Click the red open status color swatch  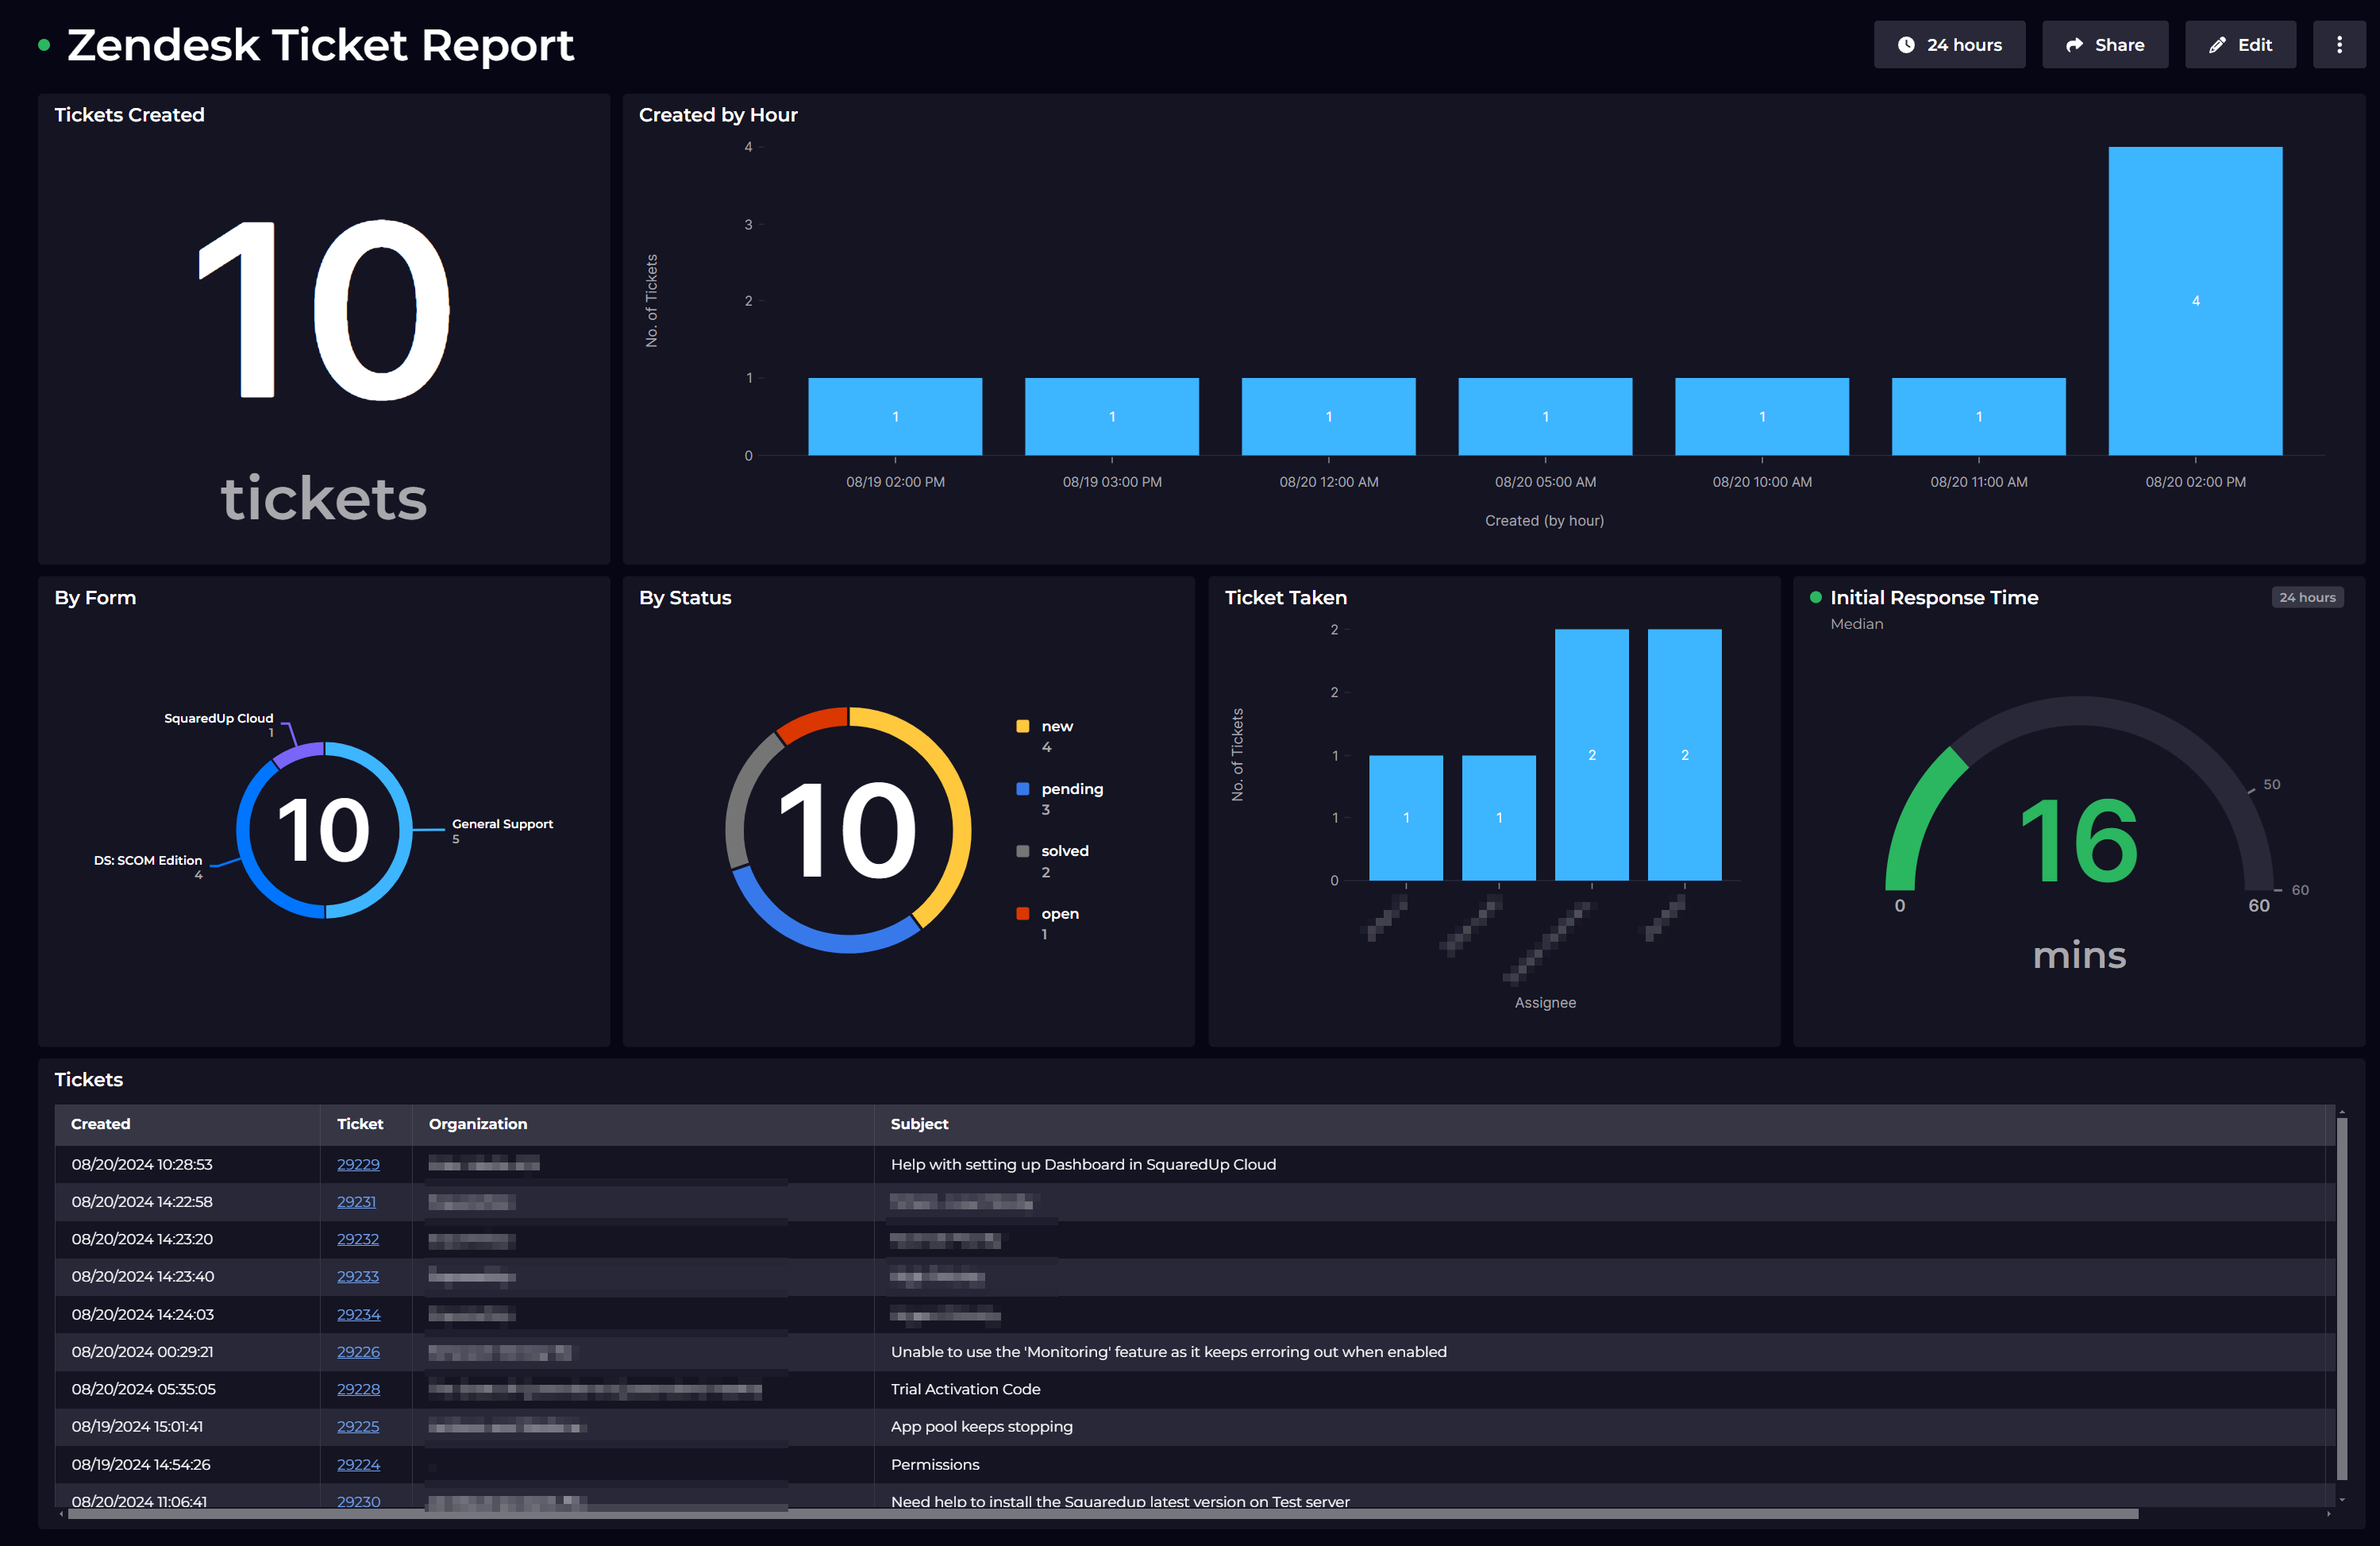1022,913
